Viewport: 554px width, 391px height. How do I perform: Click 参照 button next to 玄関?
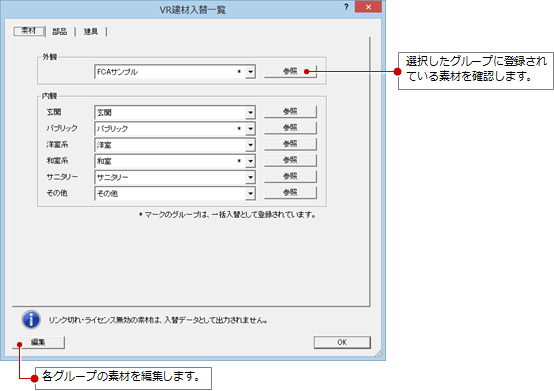(x=290, y=112)
